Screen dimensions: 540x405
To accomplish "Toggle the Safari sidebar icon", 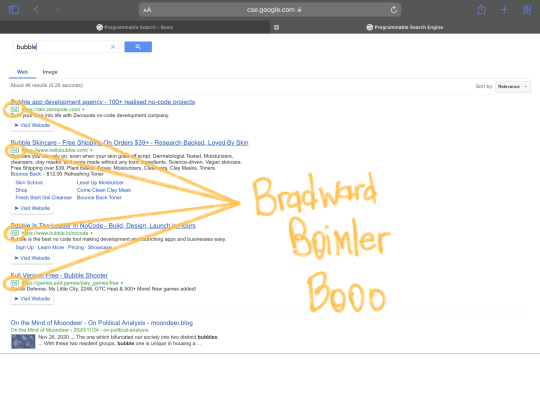I will (x=14, y=10).
